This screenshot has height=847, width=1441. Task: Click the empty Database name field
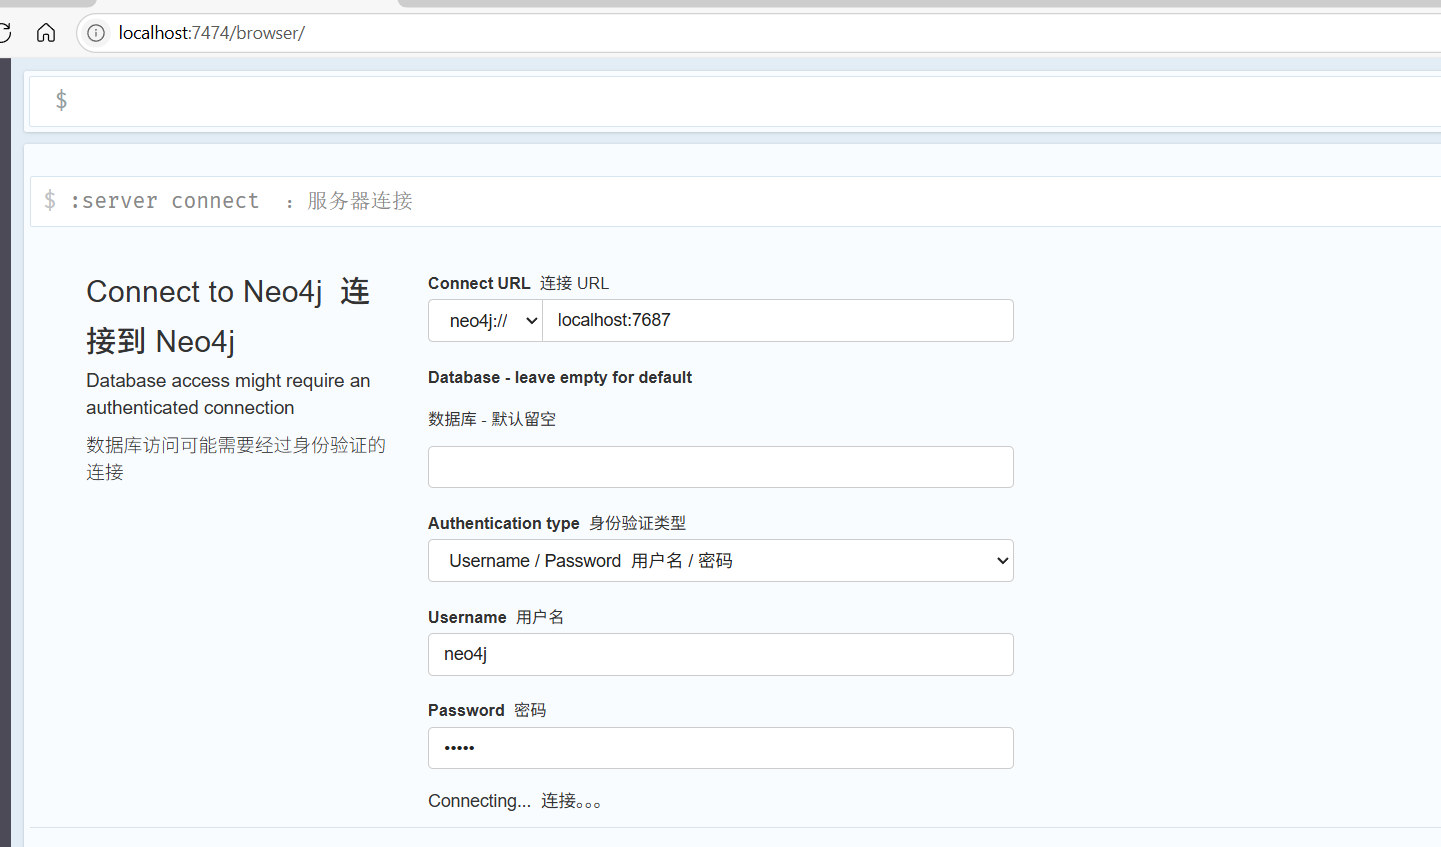click(x=721, y=467)
